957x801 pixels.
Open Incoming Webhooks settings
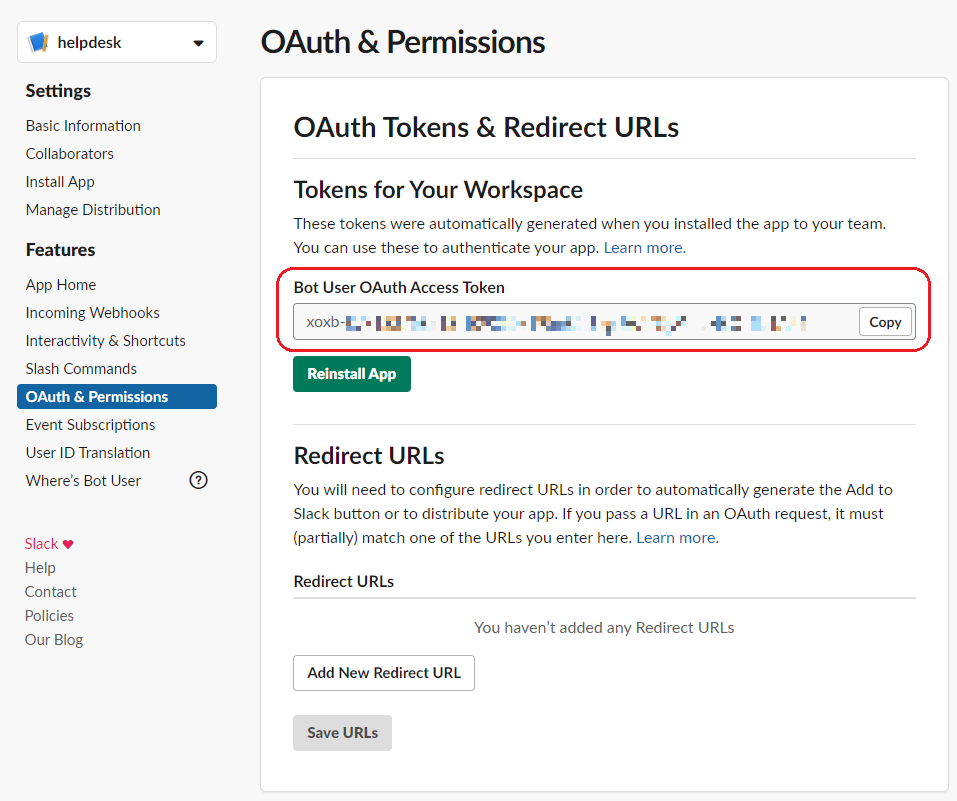[x=93, y=313]
